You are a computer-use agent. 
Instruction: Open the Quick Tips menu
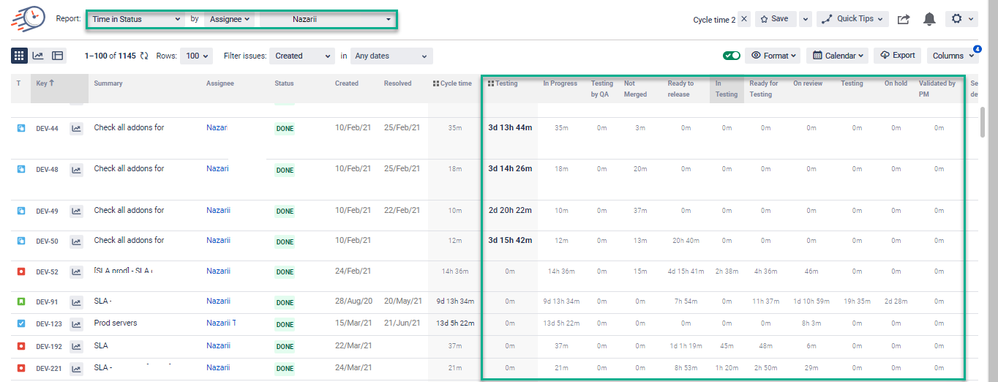pyautogui.click(x=852, y=19)
